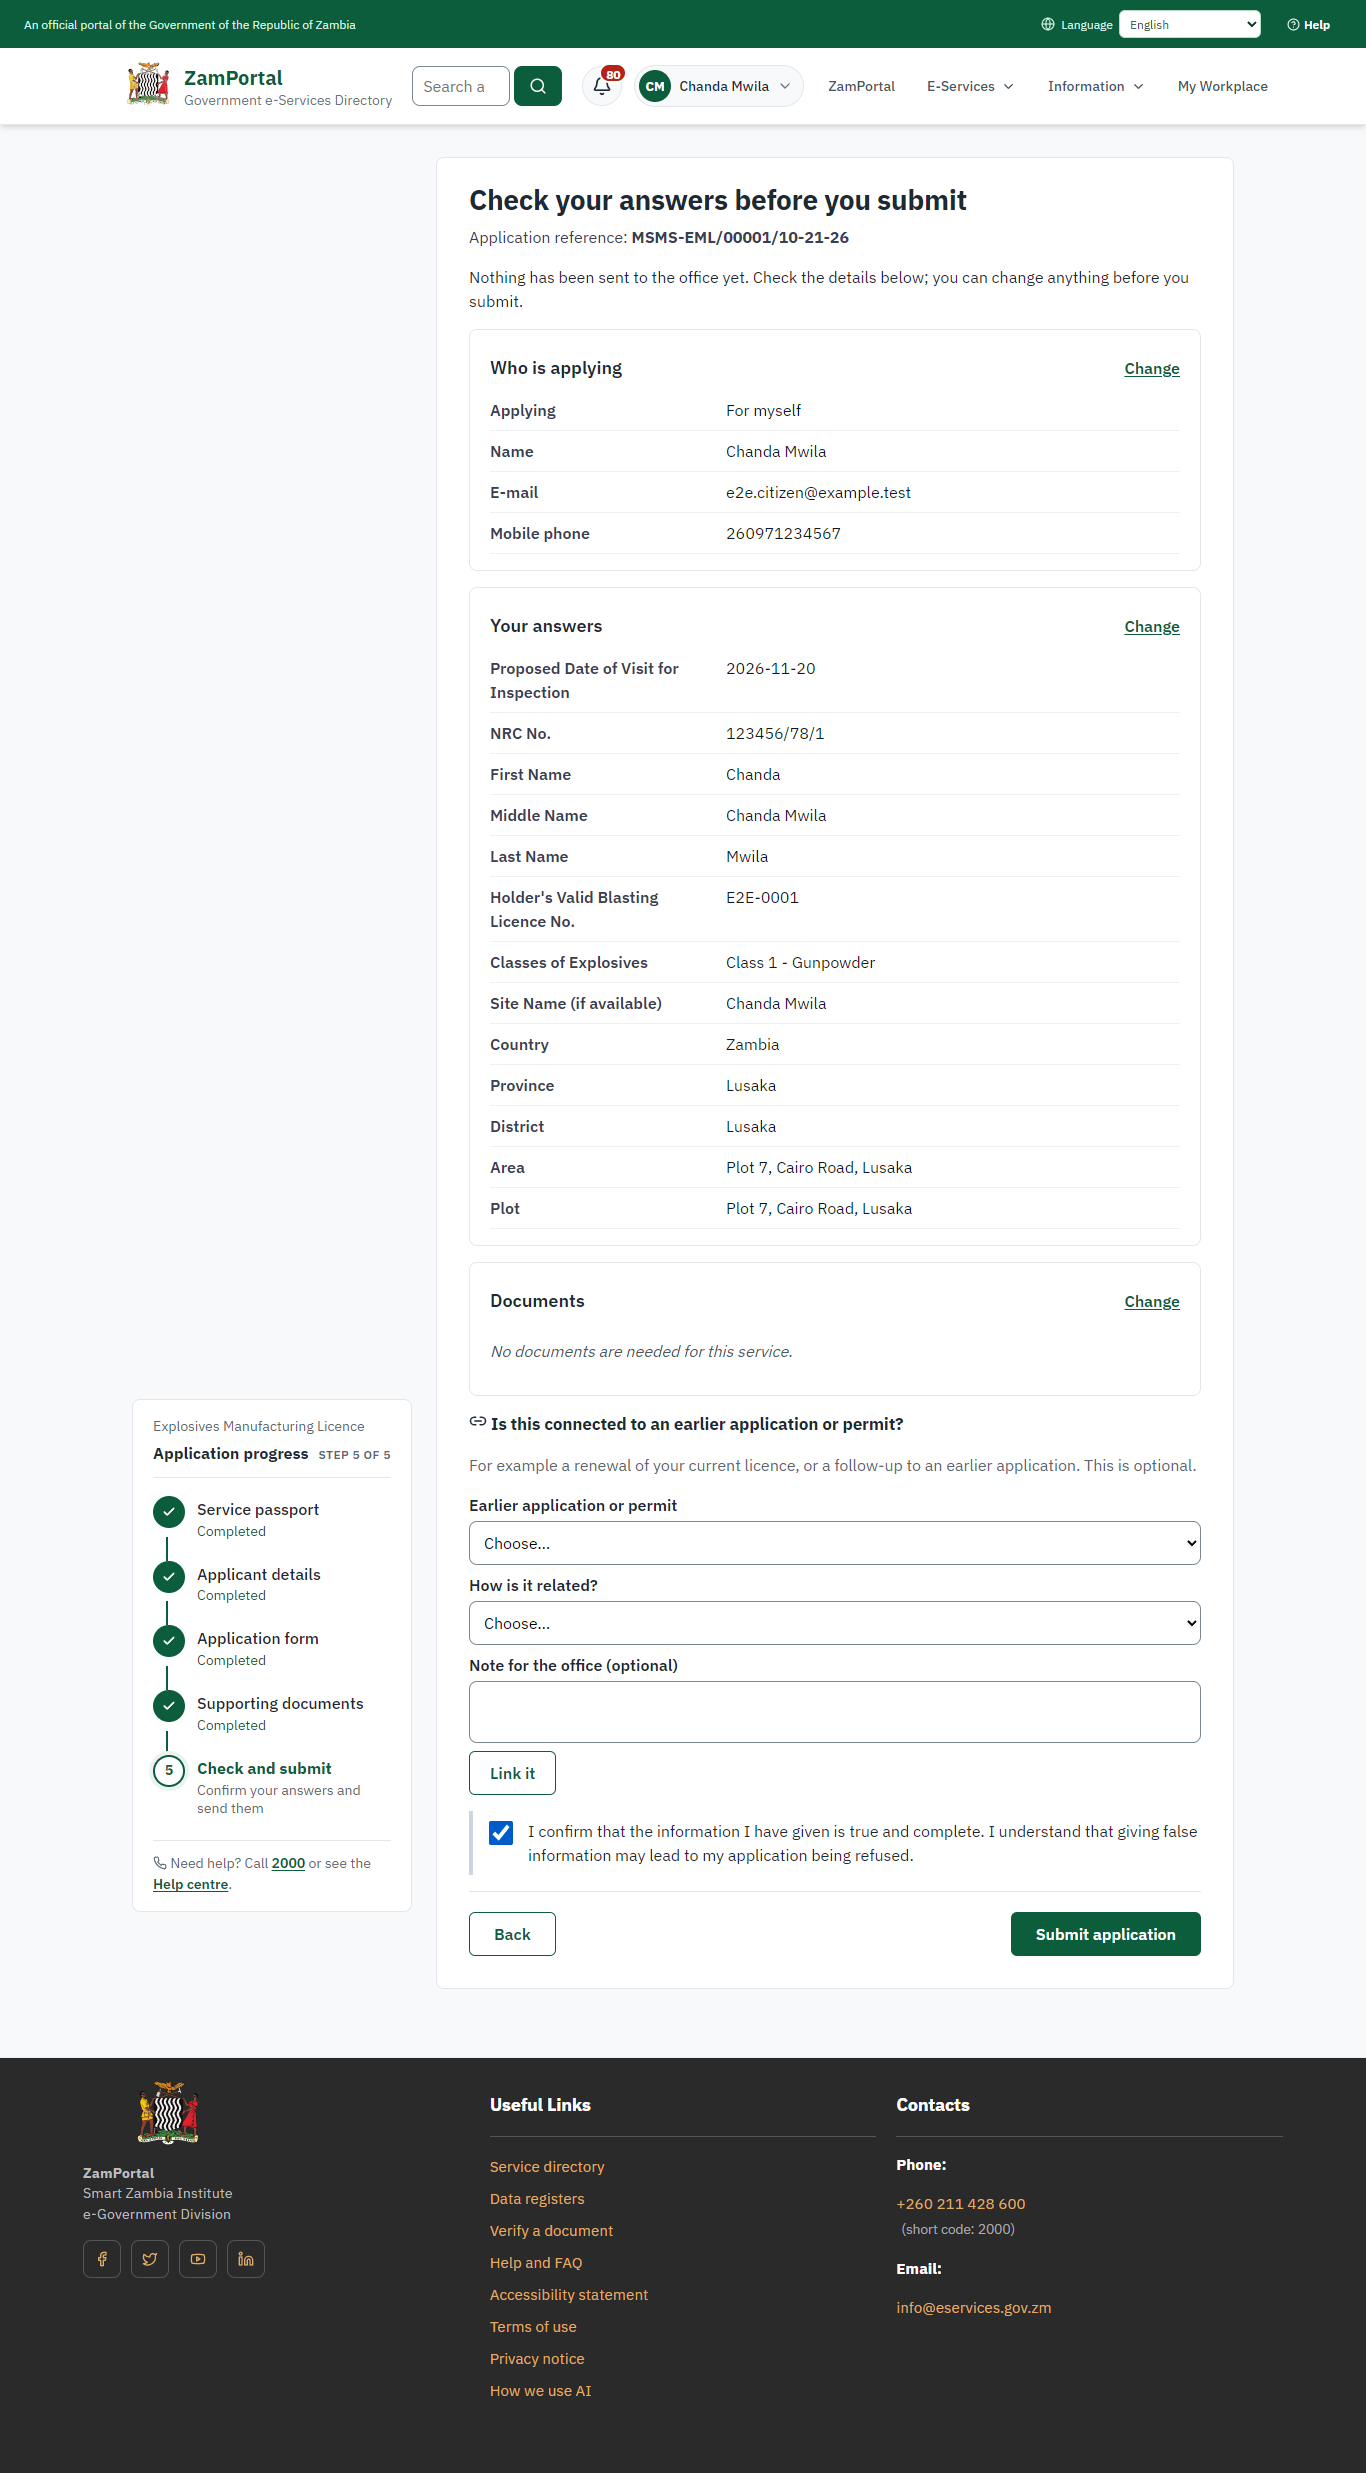Image resolution: width=1366 pixels, height=2473 pixels.
Task: Click the footer coat of arms emblem
Action: [168, 2112]
